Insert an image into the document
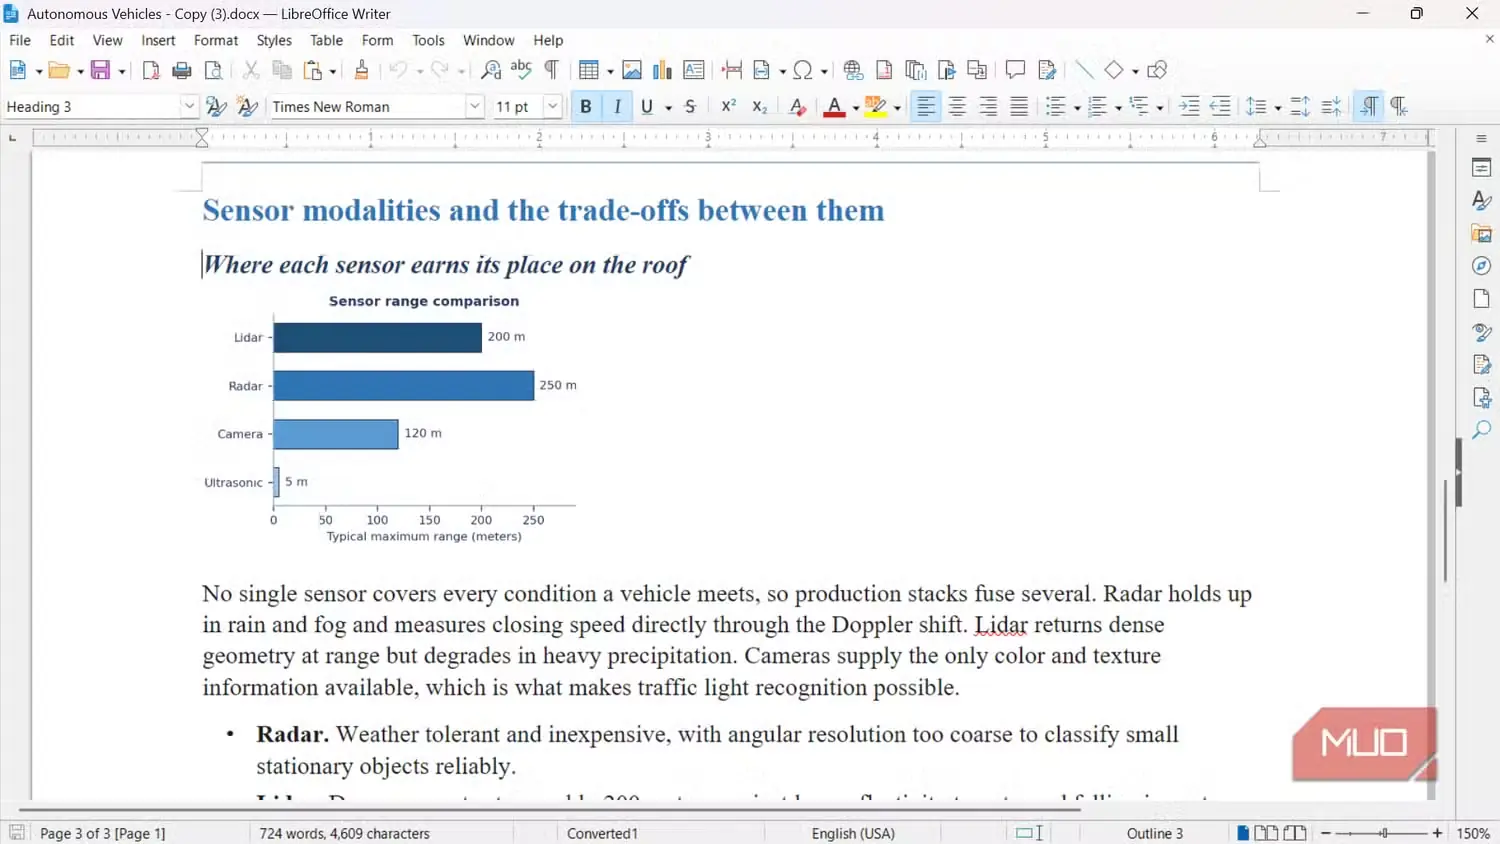This screenshot has height=844, width=1500. pos(632,70)
